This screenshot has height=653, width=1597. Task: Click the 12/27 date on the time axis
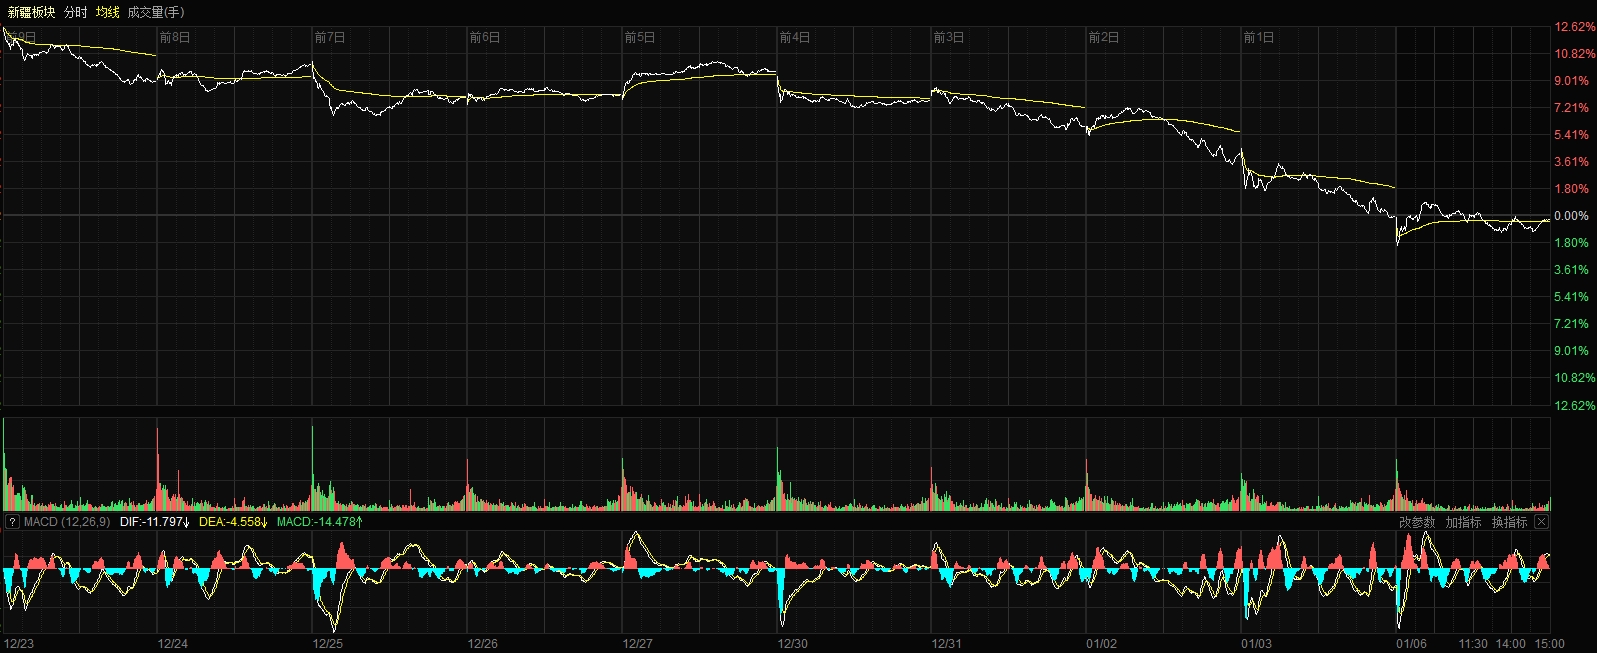[638, 643]
